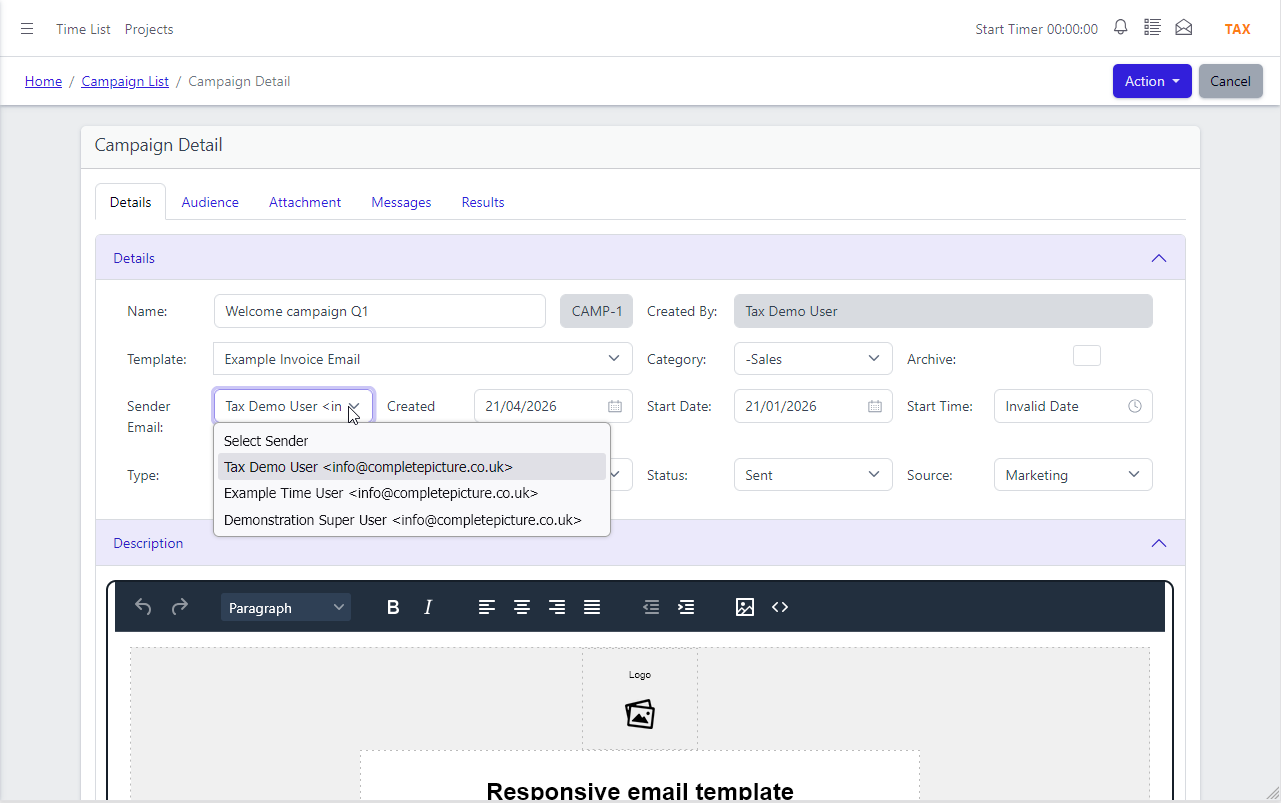Justify text alignment

pyautogui.click(x=592, y=607)
